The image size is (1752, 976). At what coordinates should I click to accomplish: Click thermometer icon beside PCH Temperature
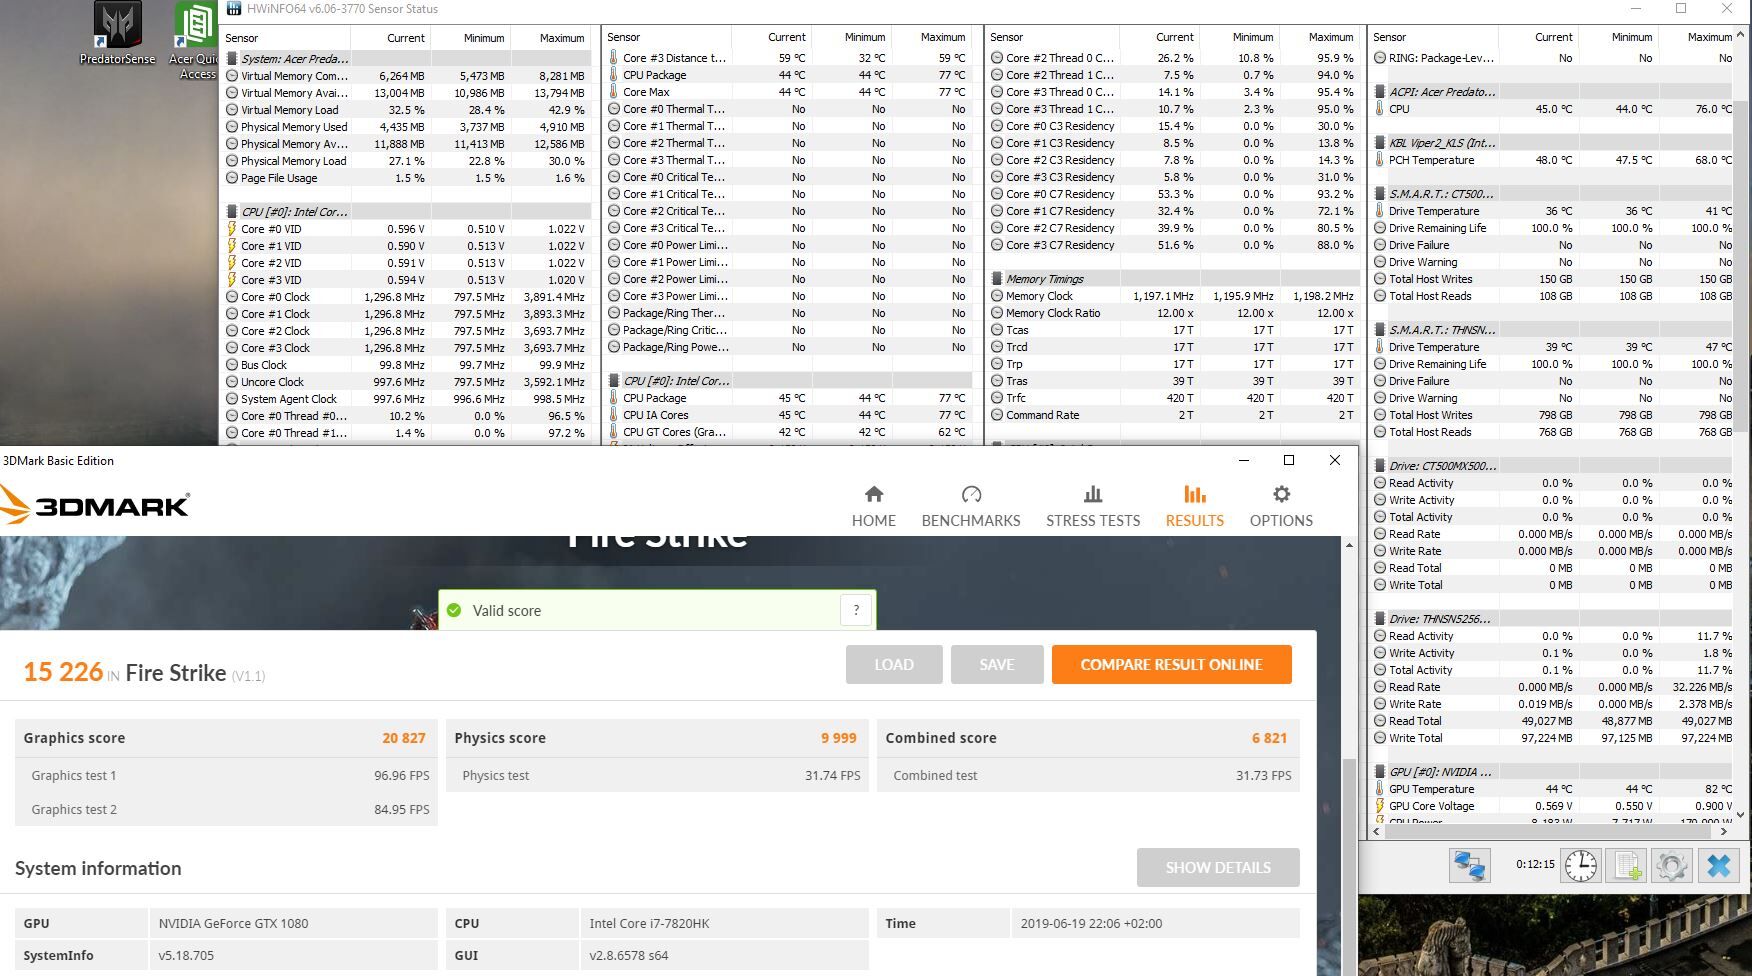pyautogui.click(x=1380, y=160)
